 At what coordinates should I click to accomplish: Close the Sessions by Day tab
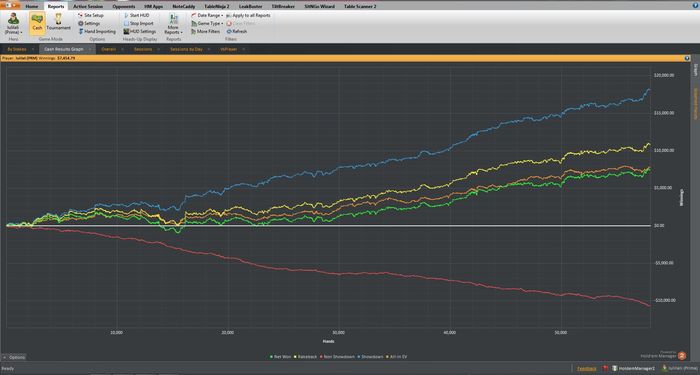pyautogui.click(x=210, y=49)
